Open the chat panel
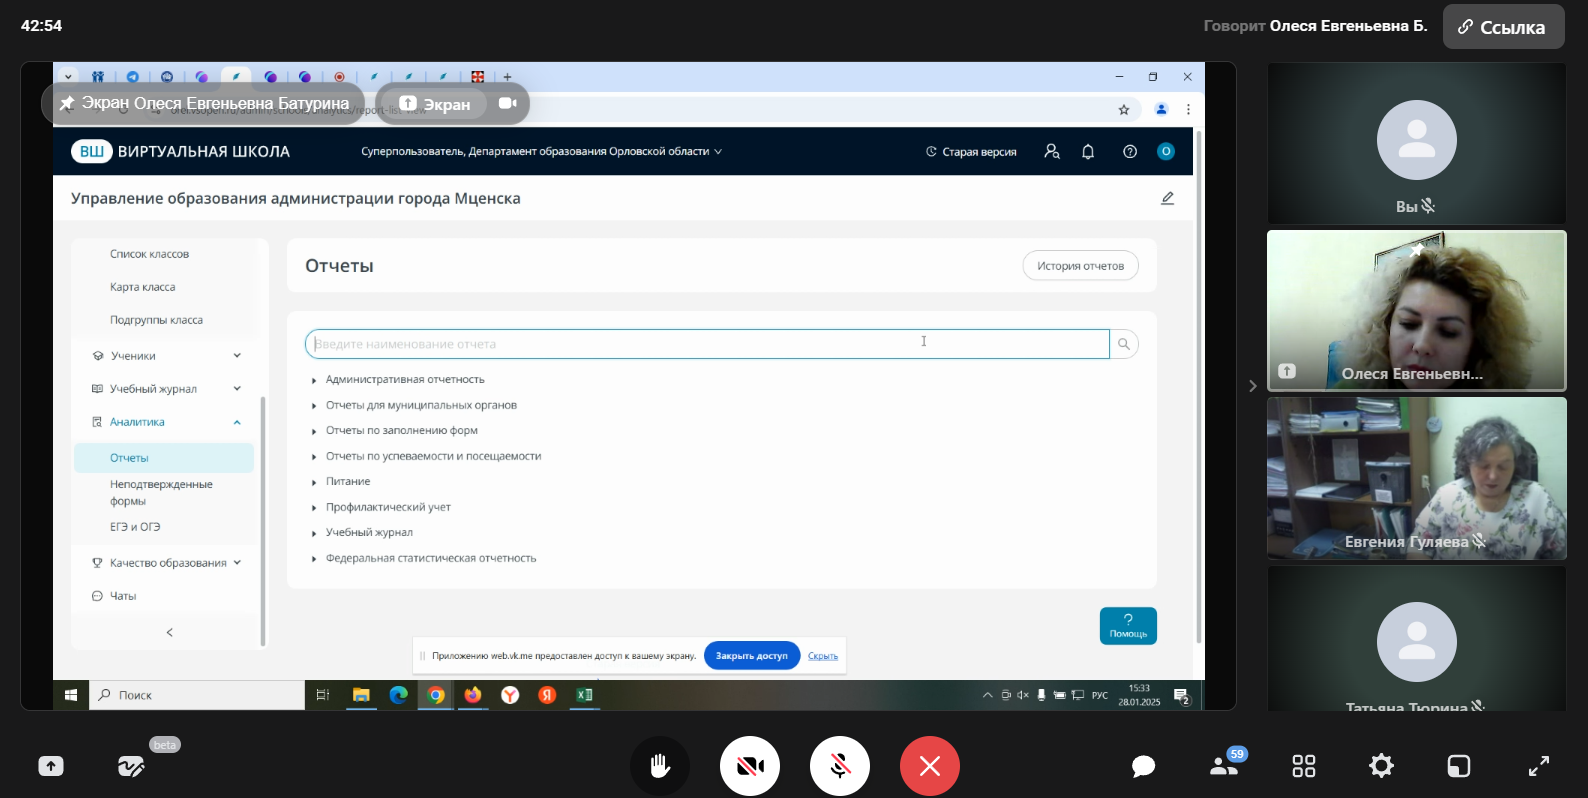Screen dimensions: 1588x798 point(1143,766)
